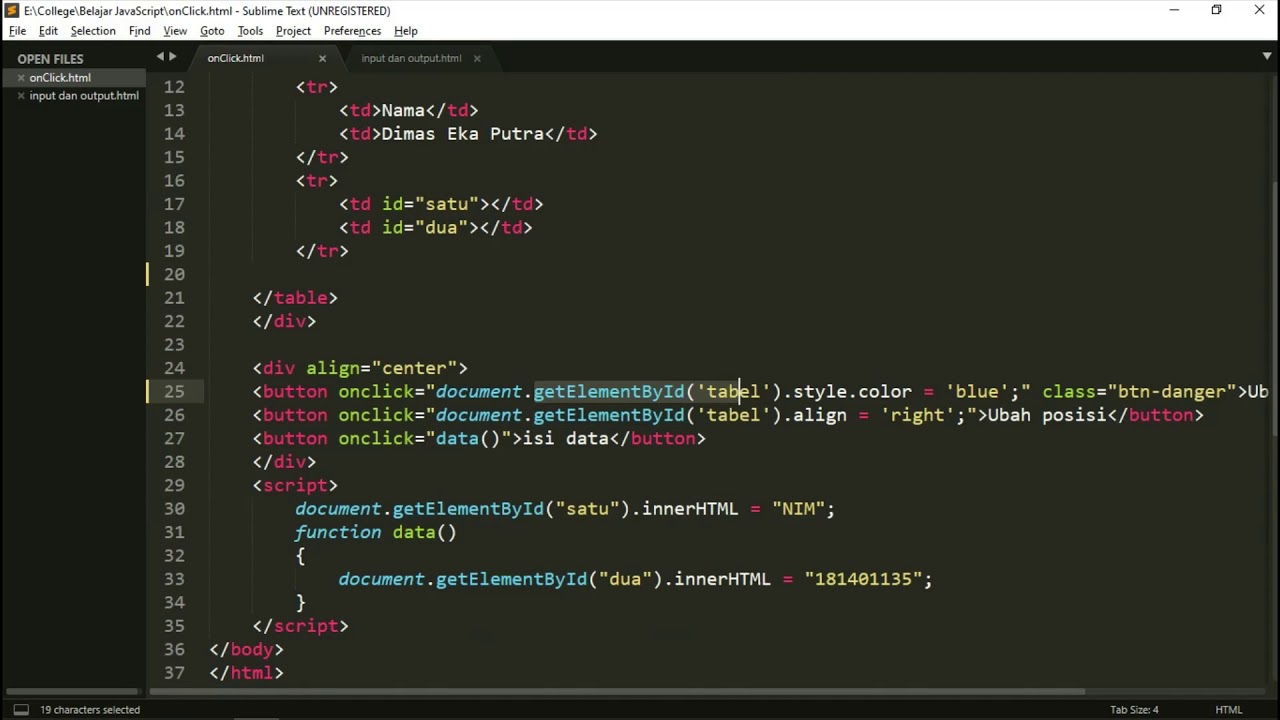Open the View menu

point(175,31)
